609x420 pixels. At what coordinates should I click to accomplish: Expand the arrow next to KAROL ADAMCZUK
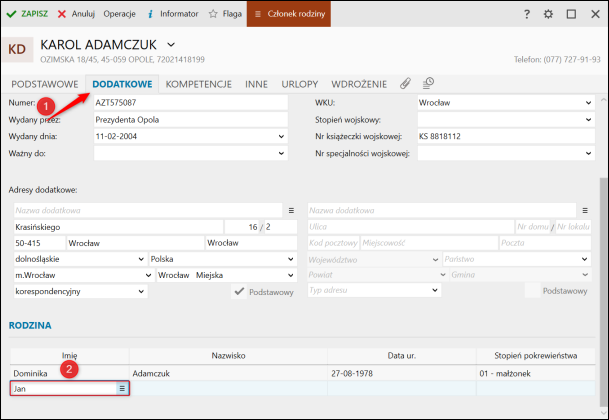pos(171,45)
